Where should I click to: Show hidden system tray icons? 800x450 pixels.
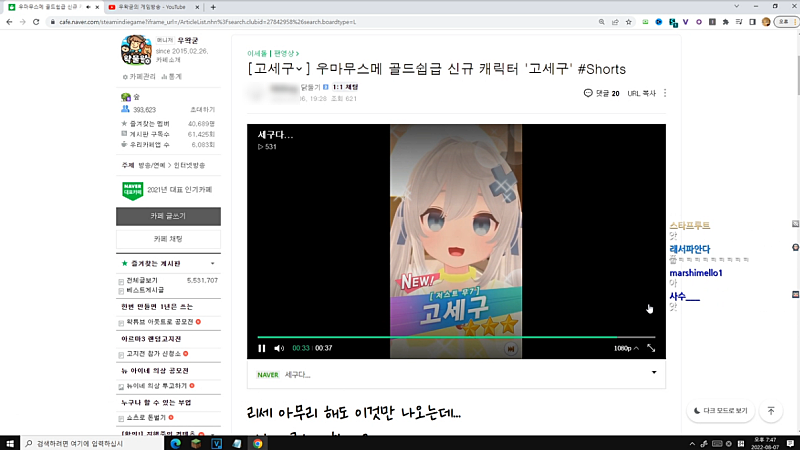click(692, 444)
